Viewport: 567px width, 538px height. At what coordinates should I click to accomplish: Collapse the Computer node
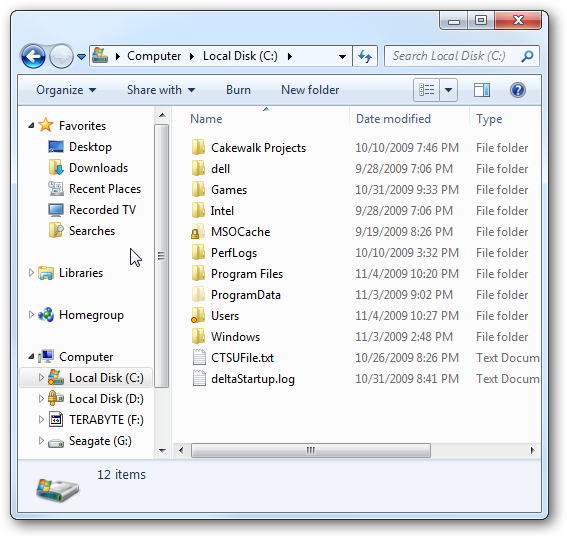click(x=31, y=357)
